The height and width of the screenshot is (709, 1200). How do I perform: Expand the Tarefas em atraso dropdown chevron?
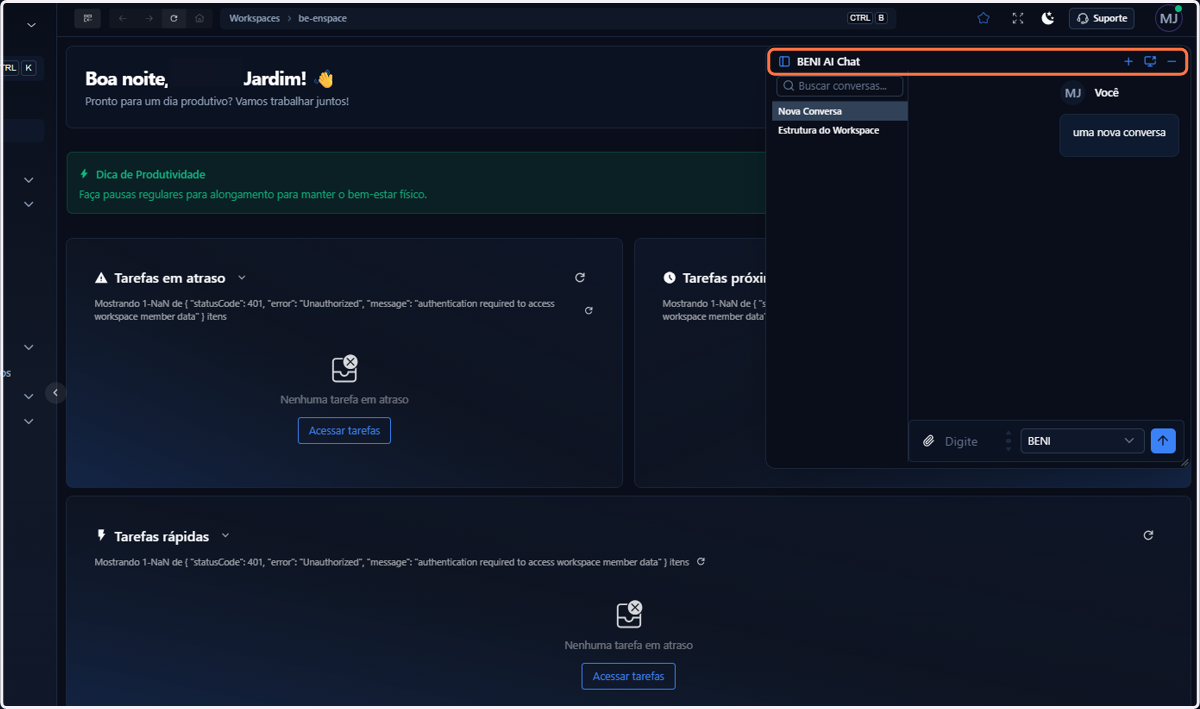coord(242,278)
